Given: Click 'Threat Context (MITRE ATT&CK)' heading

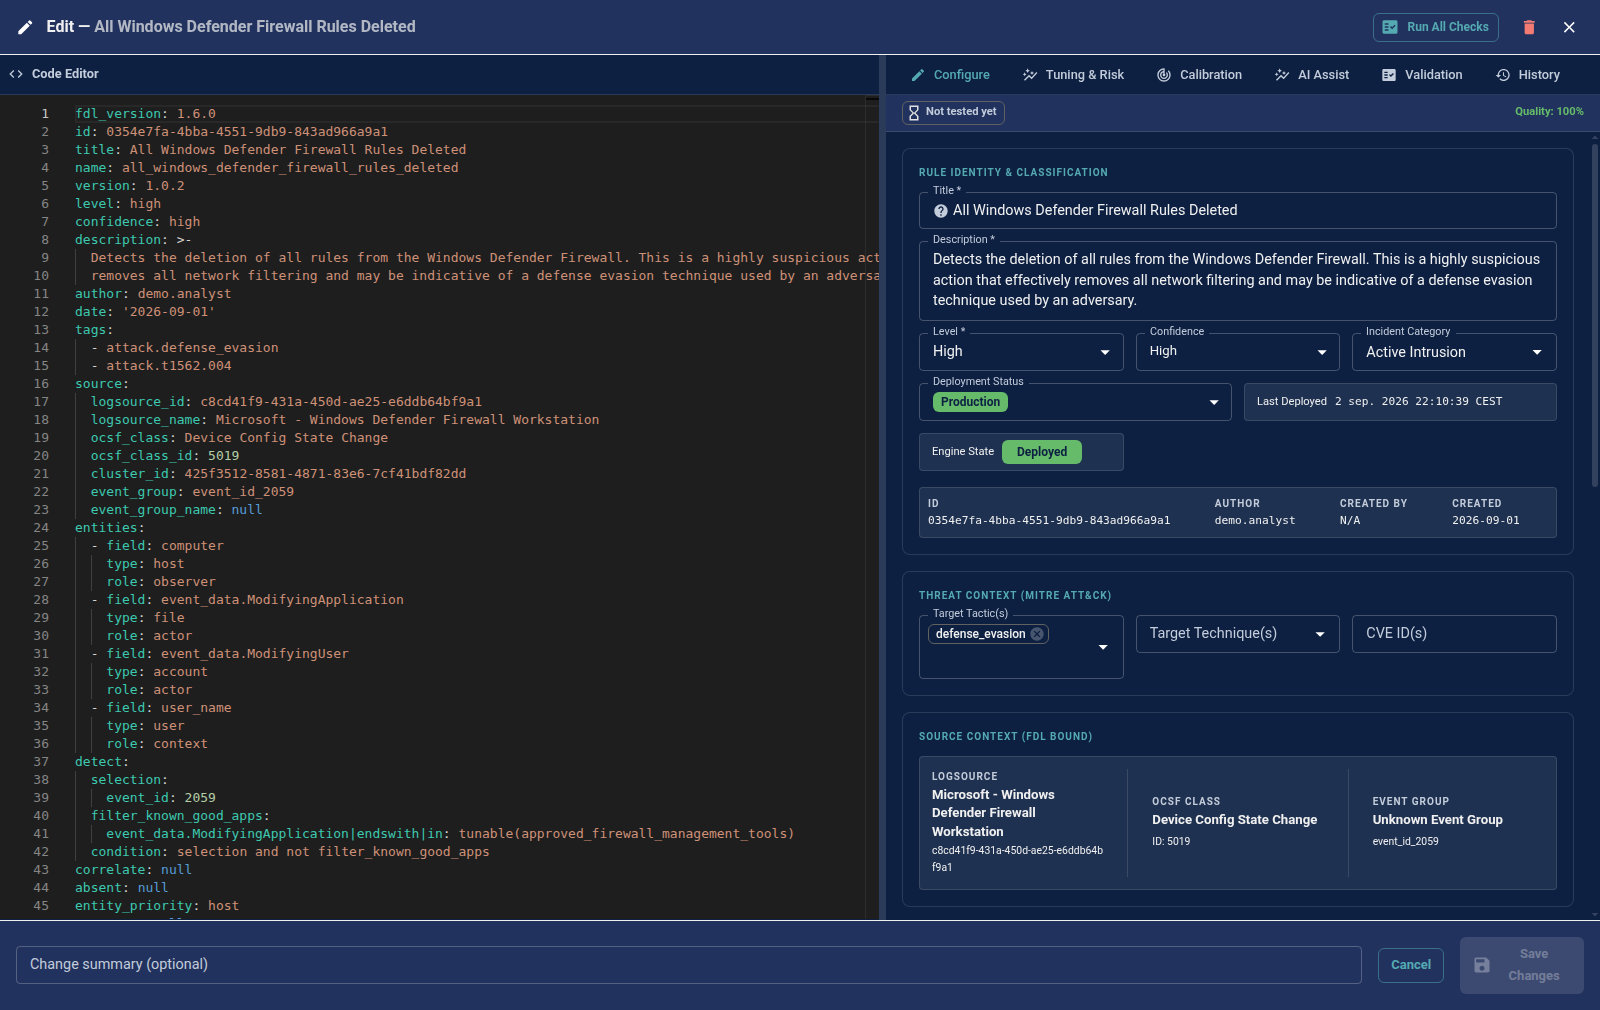Looking at the screenshot, I should 1015,596.
